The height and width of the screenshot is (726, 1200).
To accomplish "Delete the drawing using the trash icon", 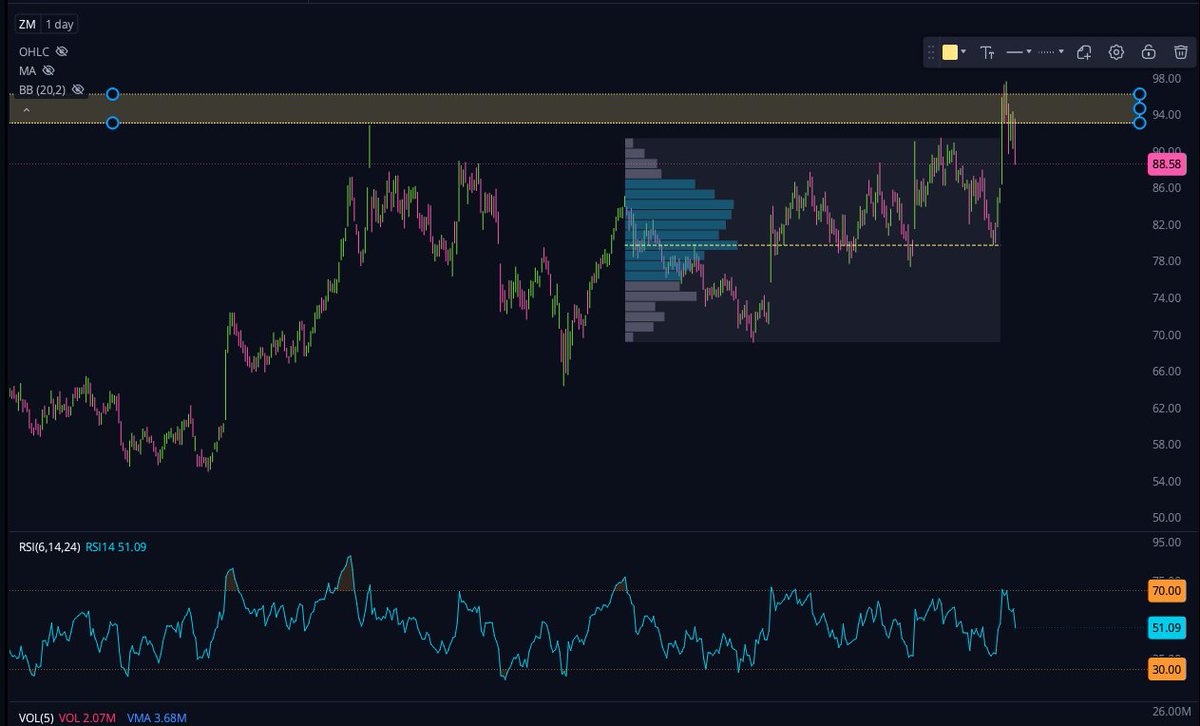I will click(x=1183, y=52).
